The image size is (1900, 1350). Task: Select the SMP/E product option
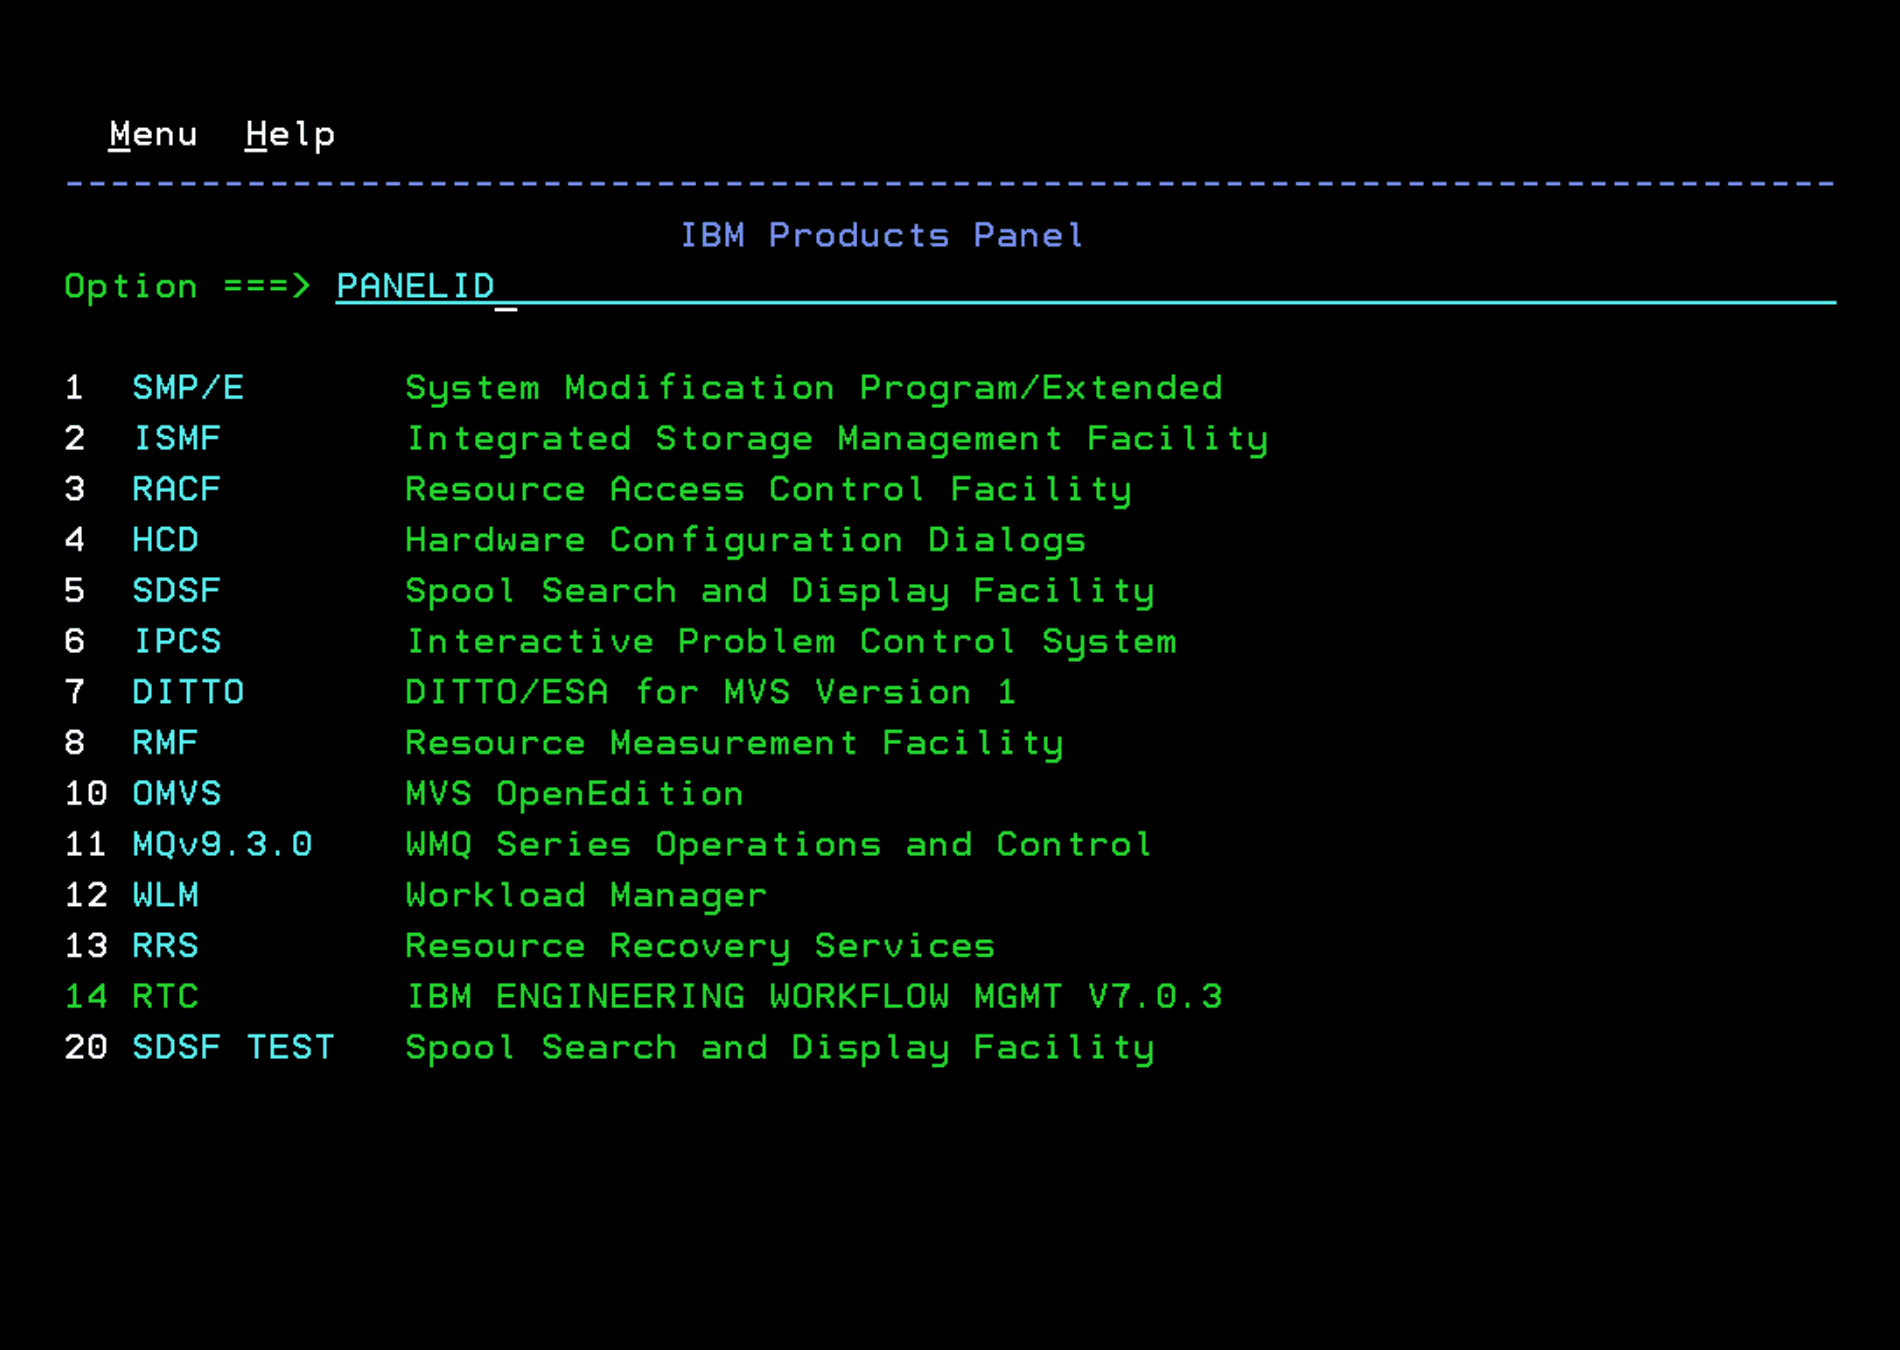(188, 388)
